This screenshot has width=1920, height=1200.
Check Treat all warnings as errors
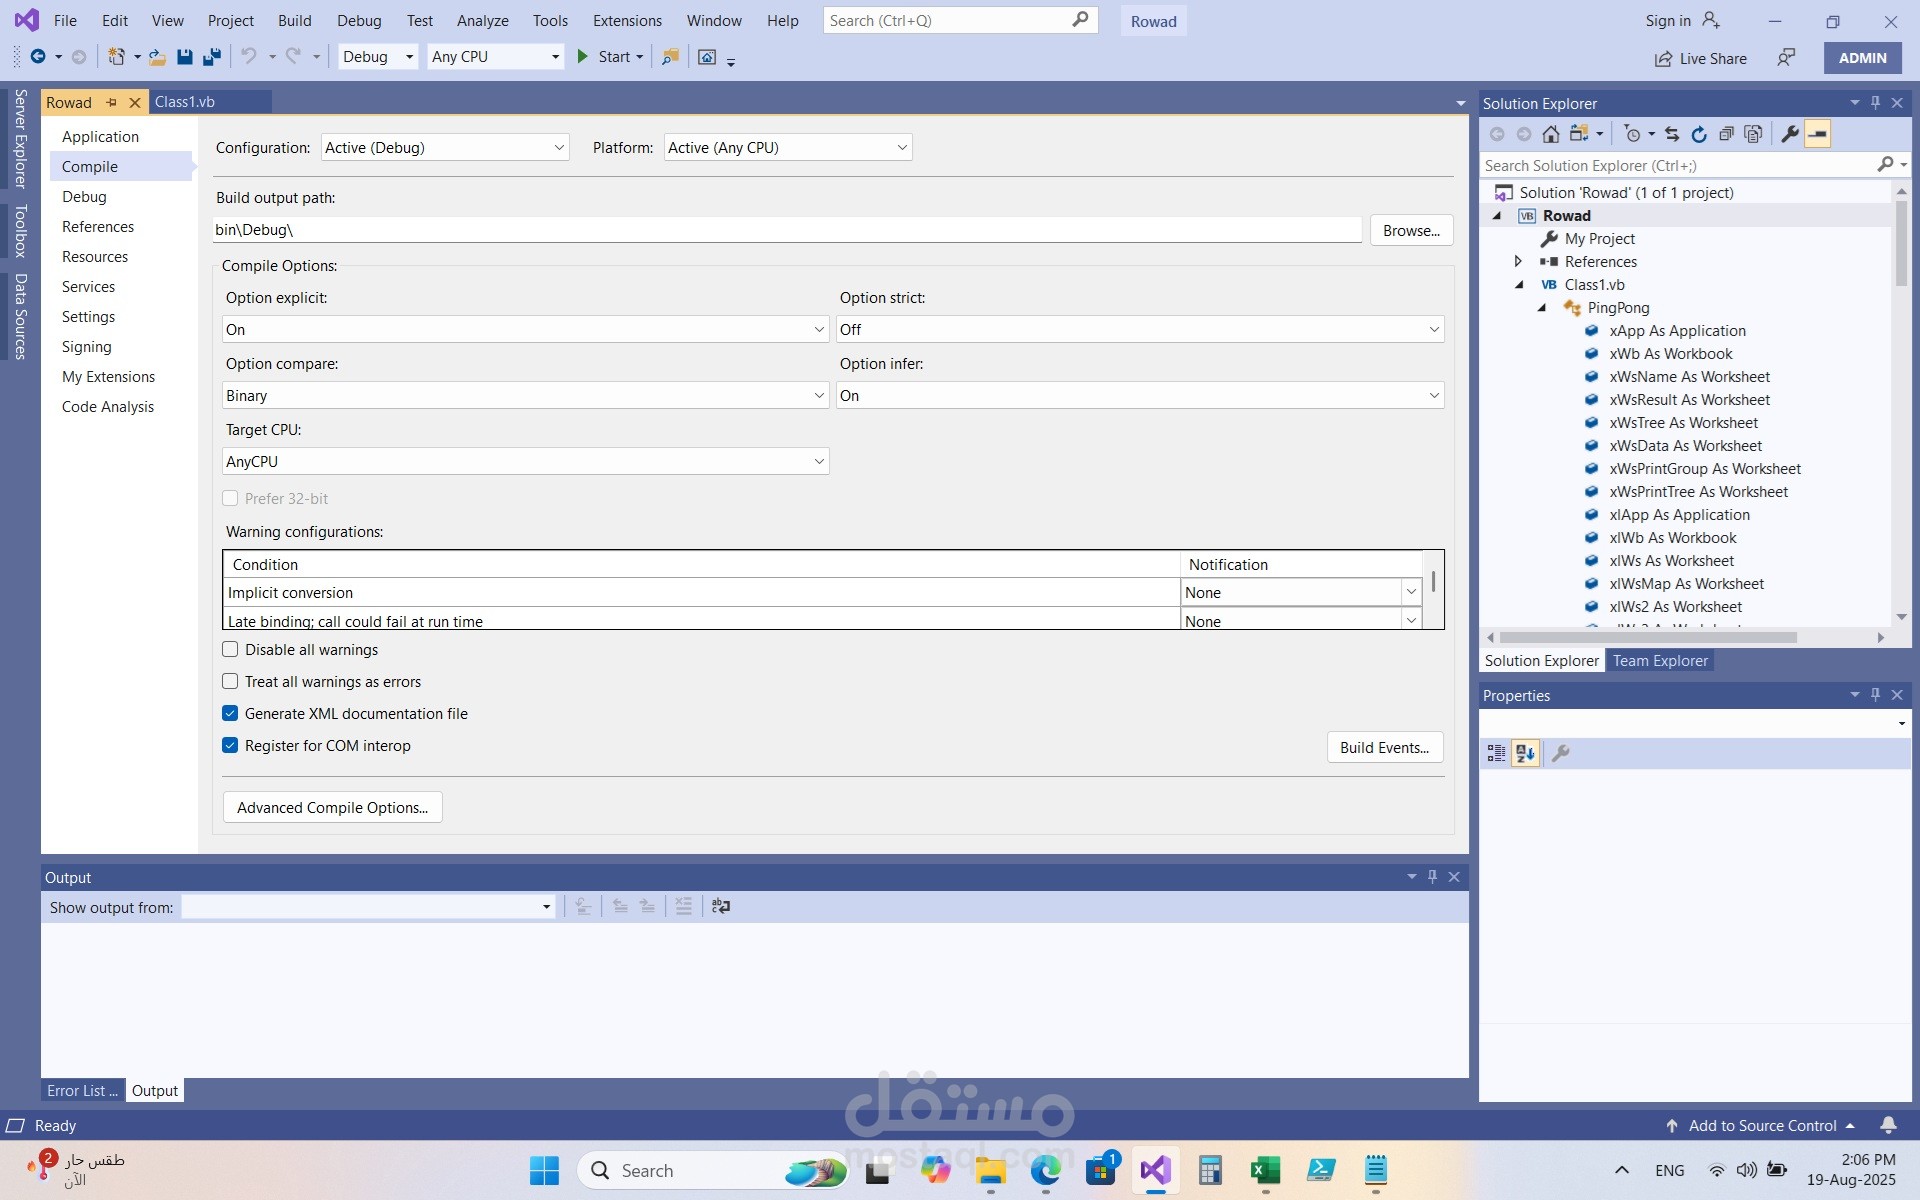230,681
